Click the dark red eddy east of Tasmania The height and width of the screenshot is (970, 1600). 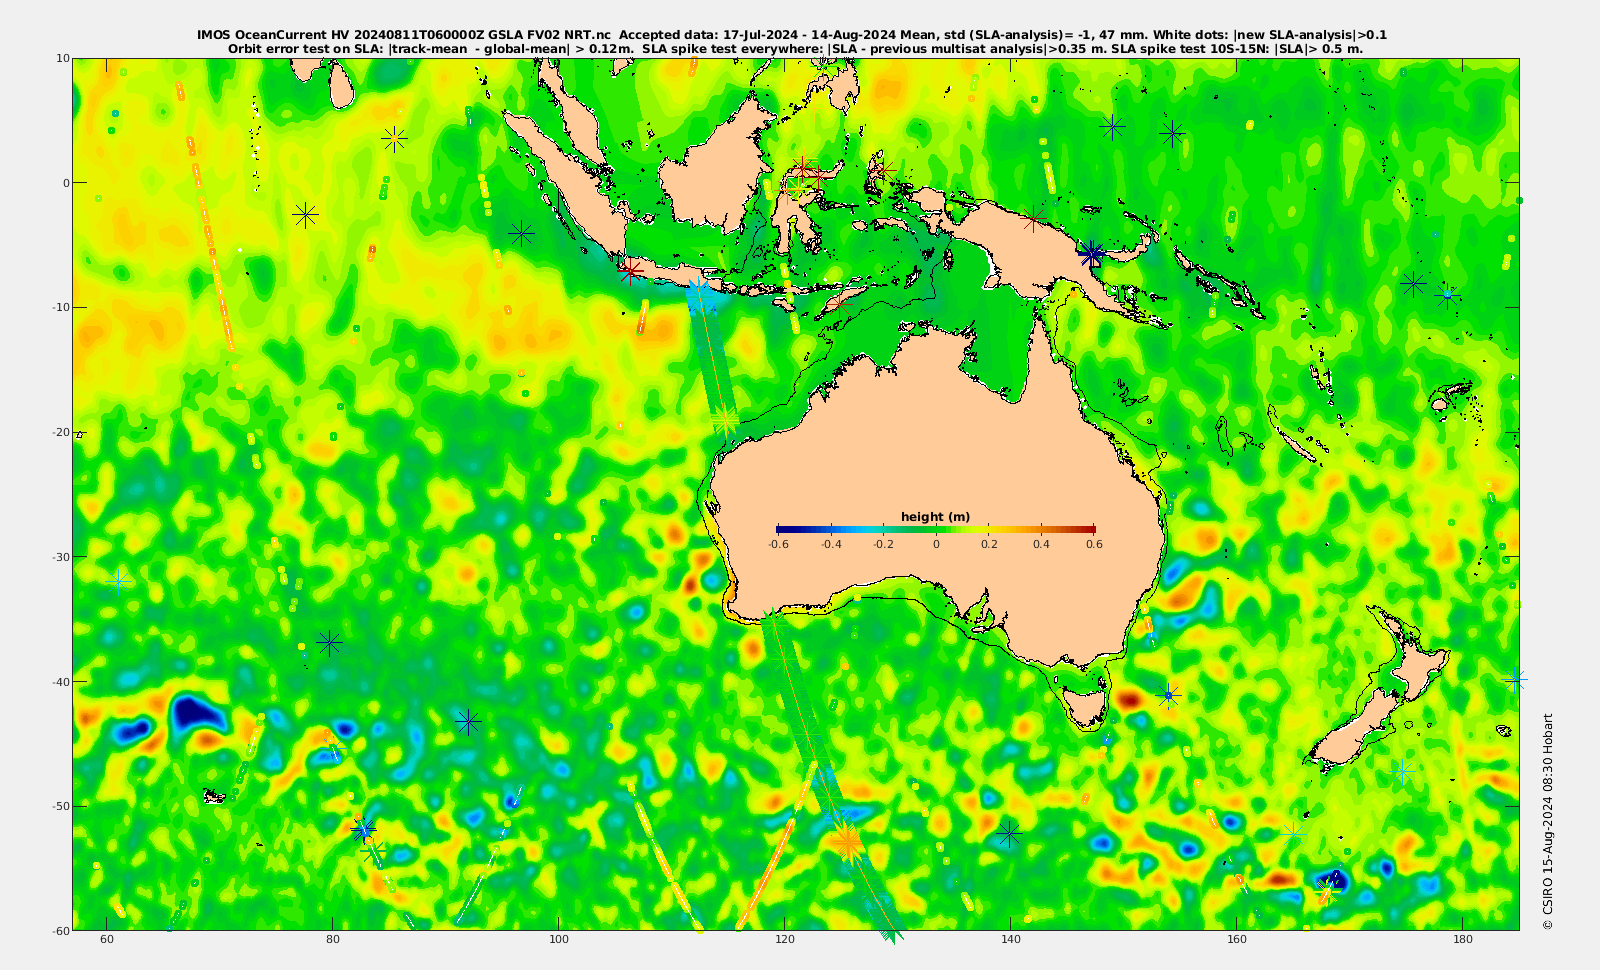tap(1130, 699)
